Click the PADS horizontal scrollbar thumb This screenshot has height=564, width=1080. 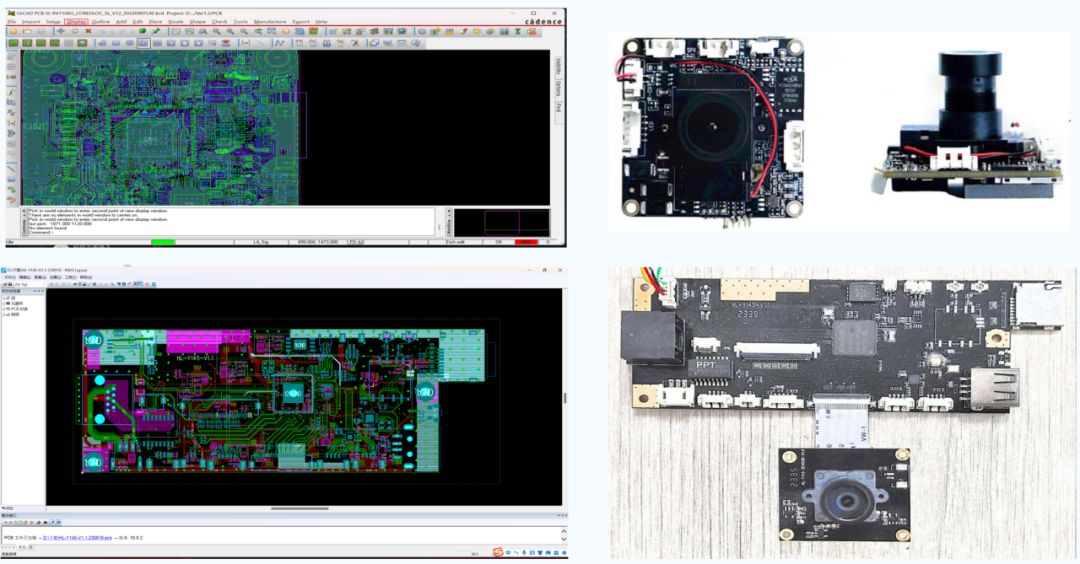(300, 508)
